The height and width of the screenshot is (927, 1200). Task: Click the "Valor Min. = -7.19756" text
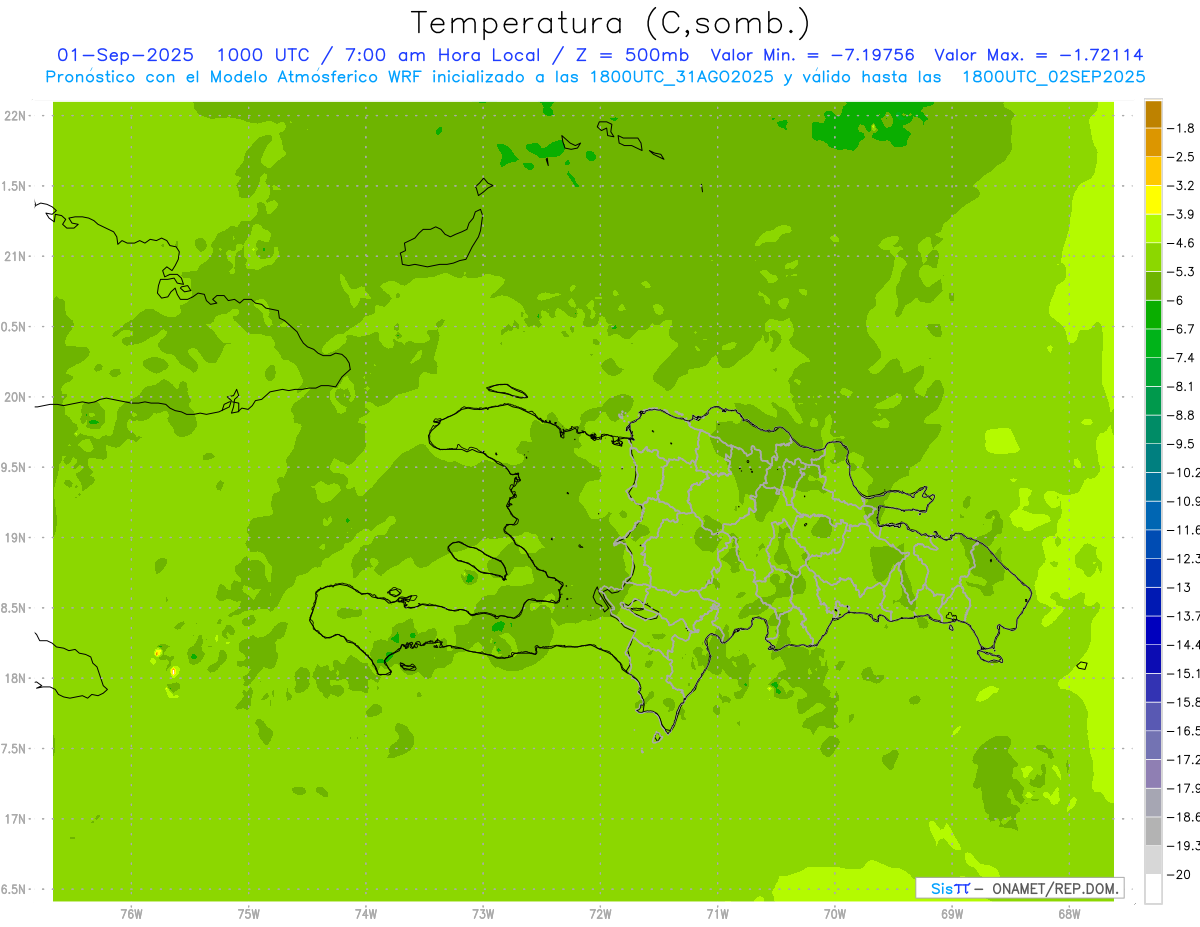click(x=812, y=55)
